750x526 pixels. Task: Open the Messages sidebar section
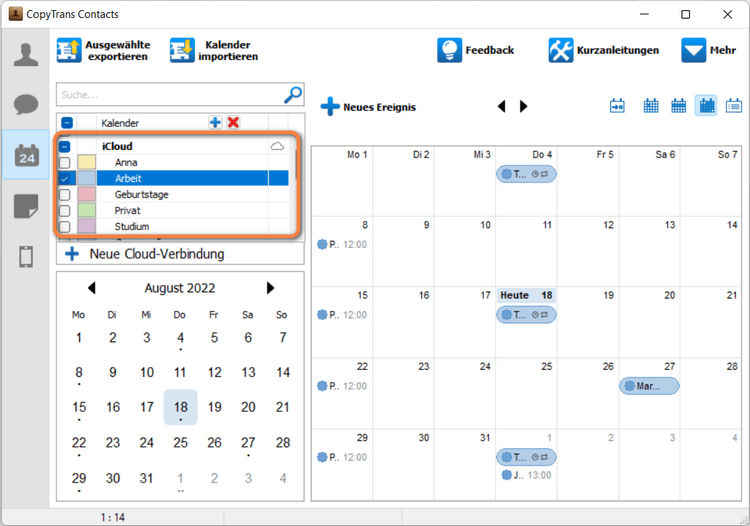(x=26, y=104)
